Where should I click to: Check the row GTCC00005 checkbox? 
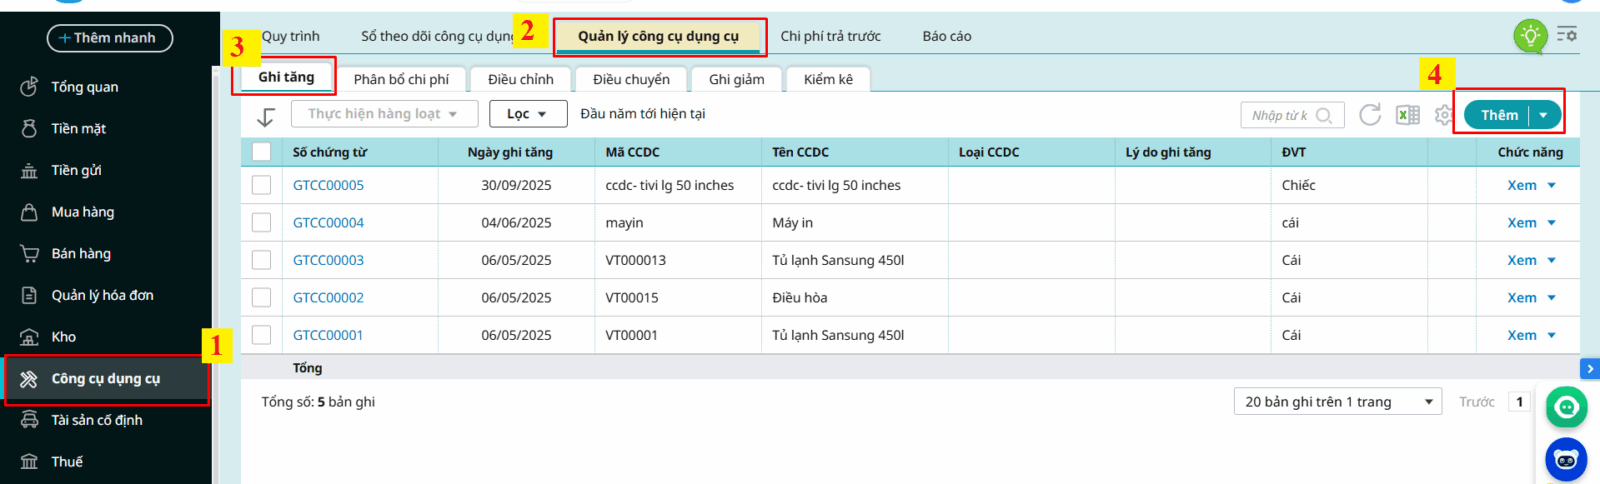pyautogui.click(x=262, y=185)
